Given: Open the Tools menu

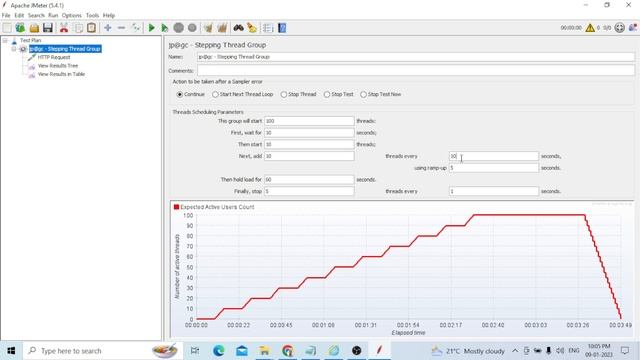Looking at the screenshot, I should pos(92,15).
